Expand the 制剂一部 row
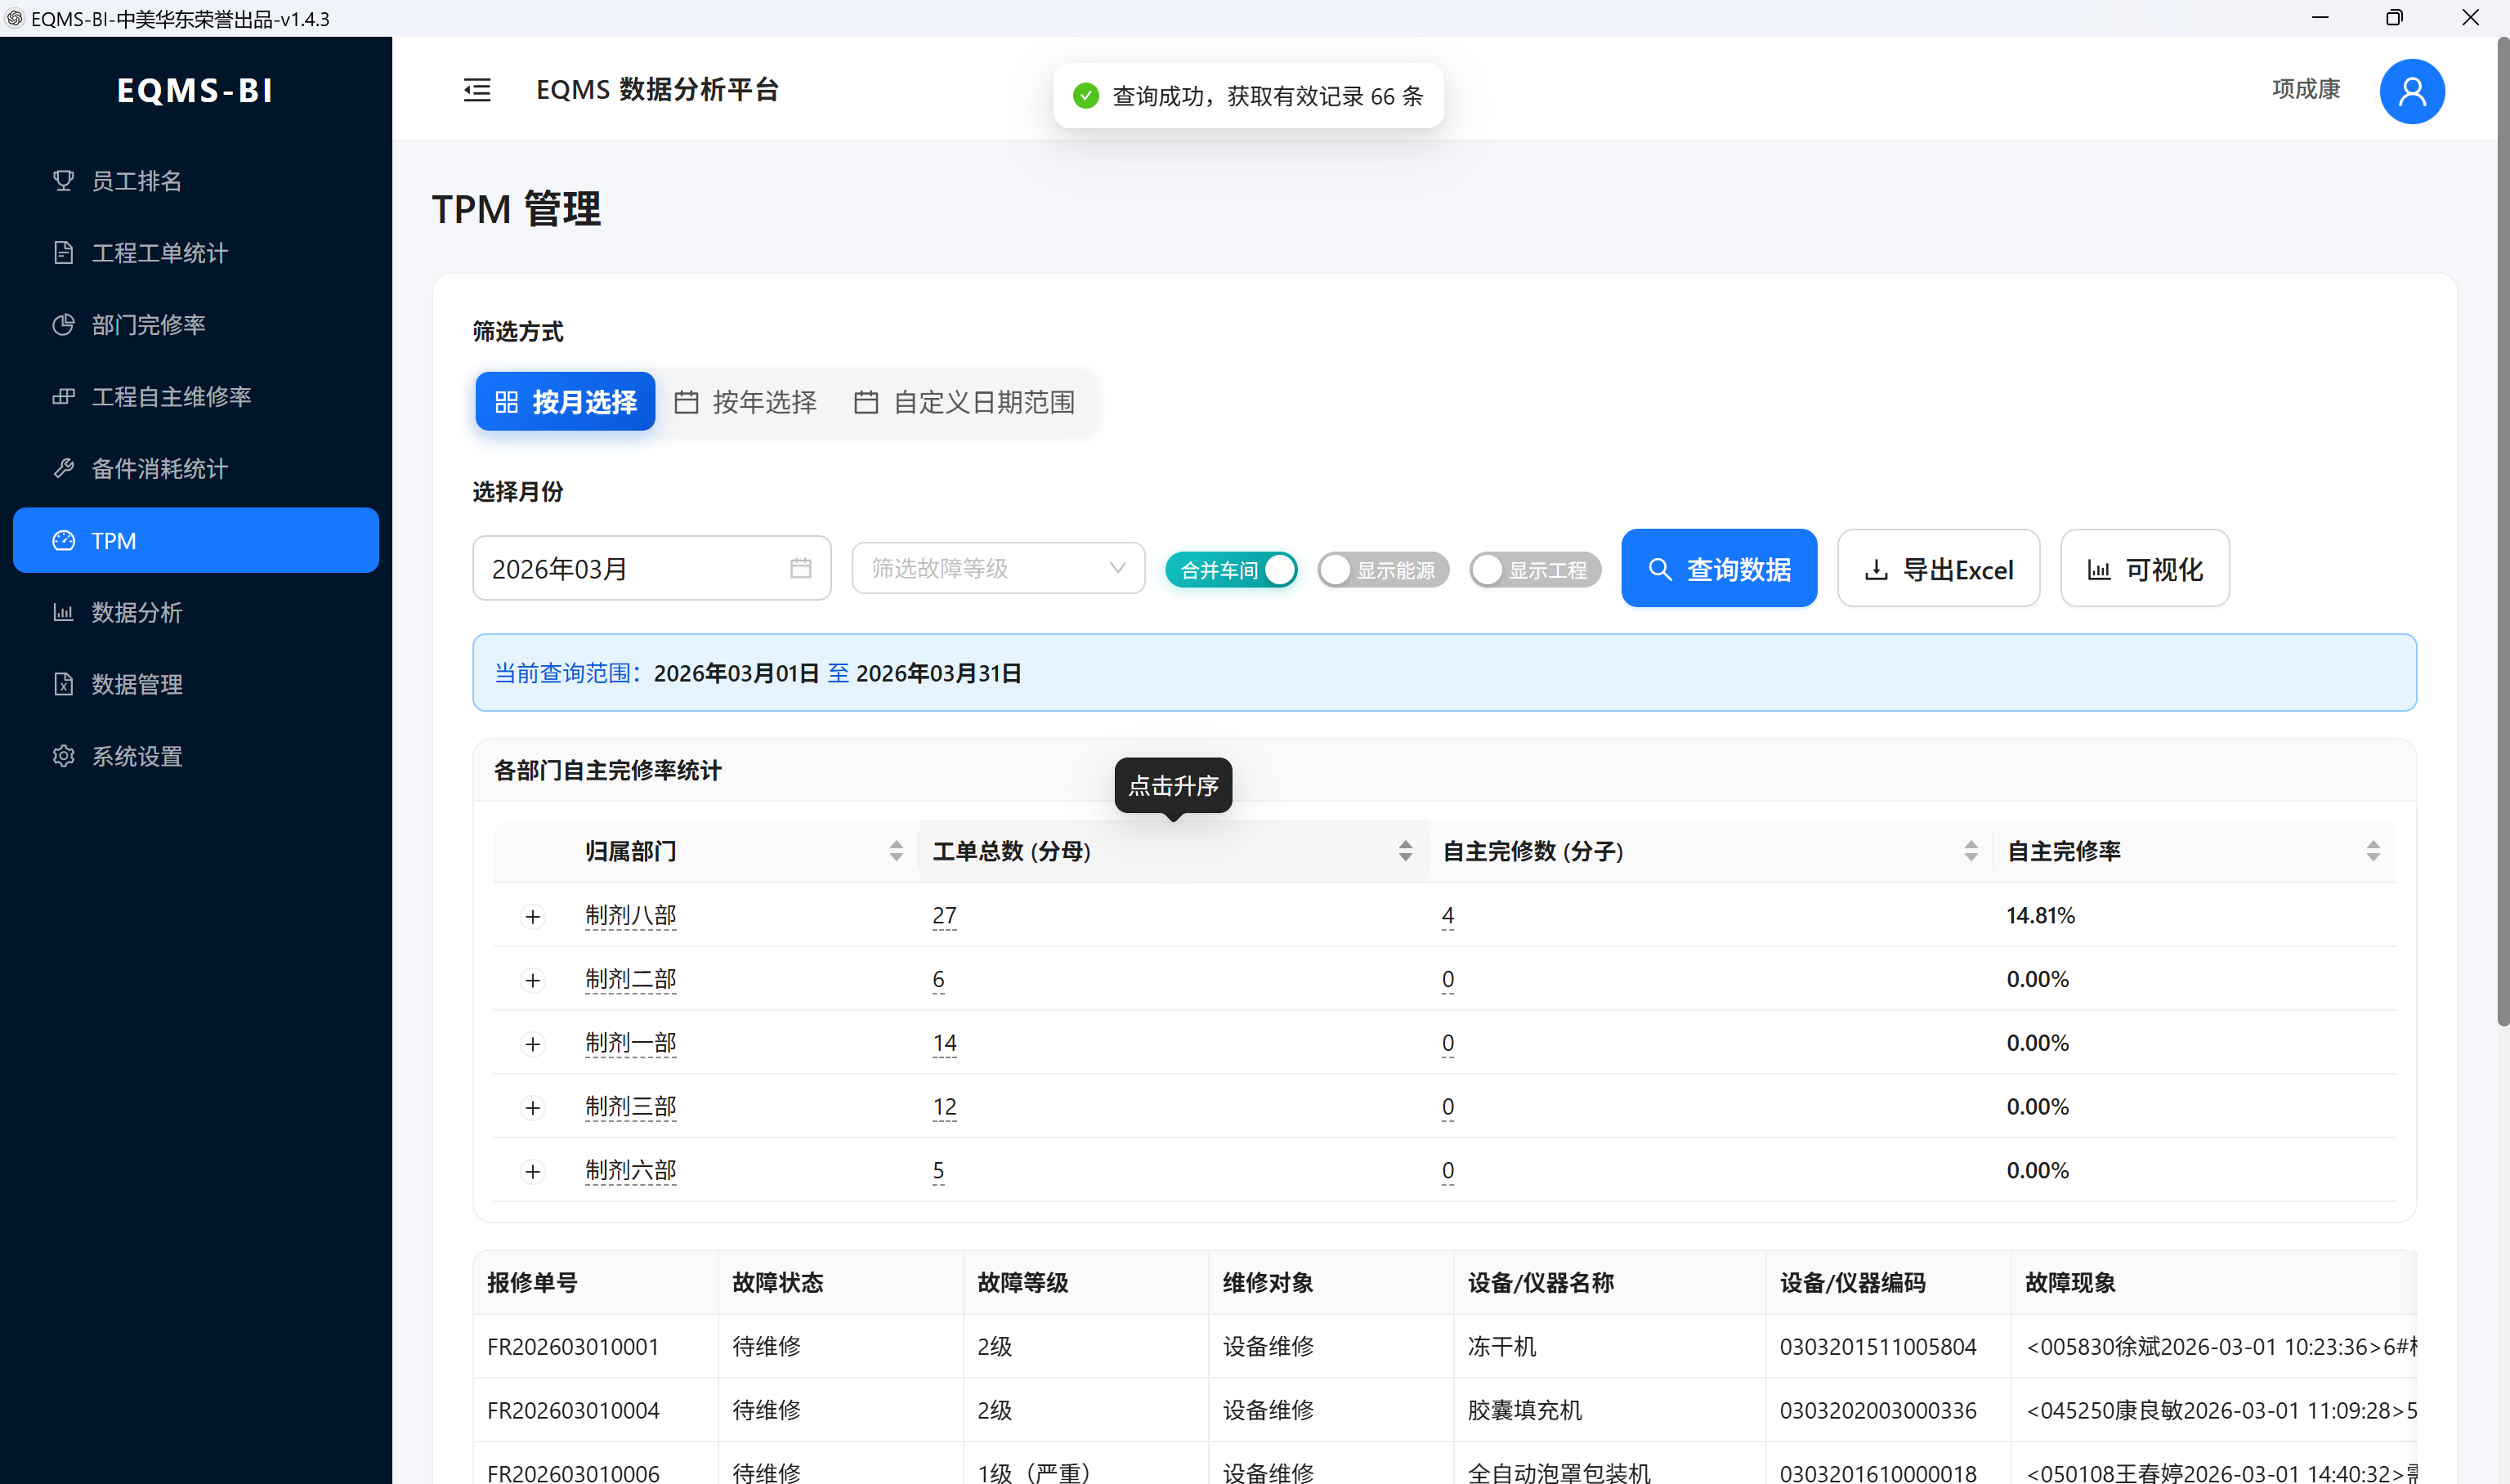 pyautogui.click(x=533, y=1044)
